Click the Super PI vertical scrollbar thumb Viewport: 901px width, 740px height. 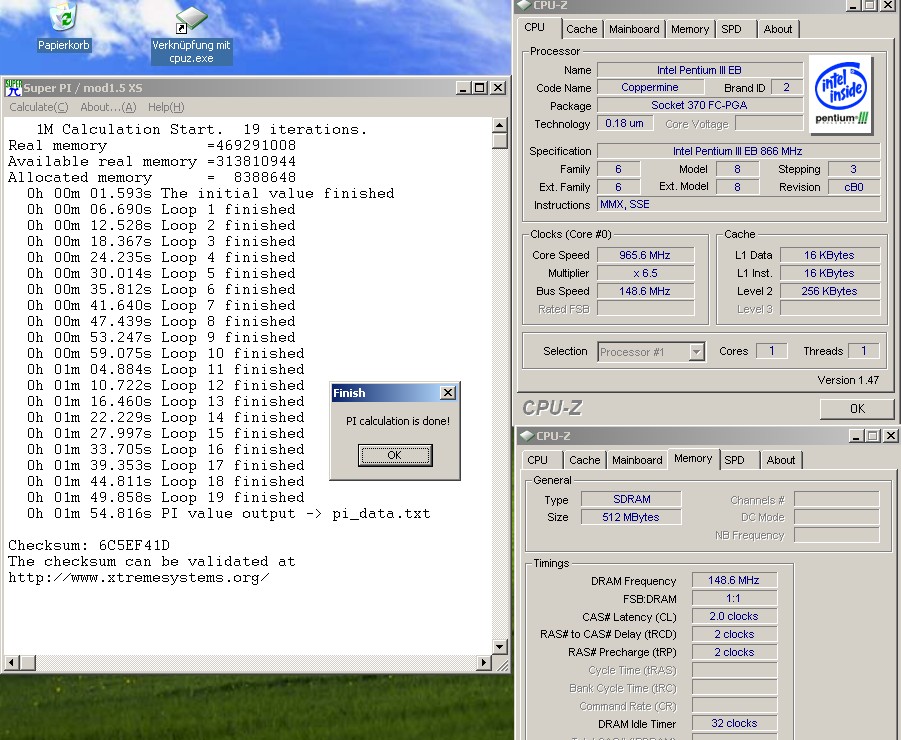[x=499, y=140]
